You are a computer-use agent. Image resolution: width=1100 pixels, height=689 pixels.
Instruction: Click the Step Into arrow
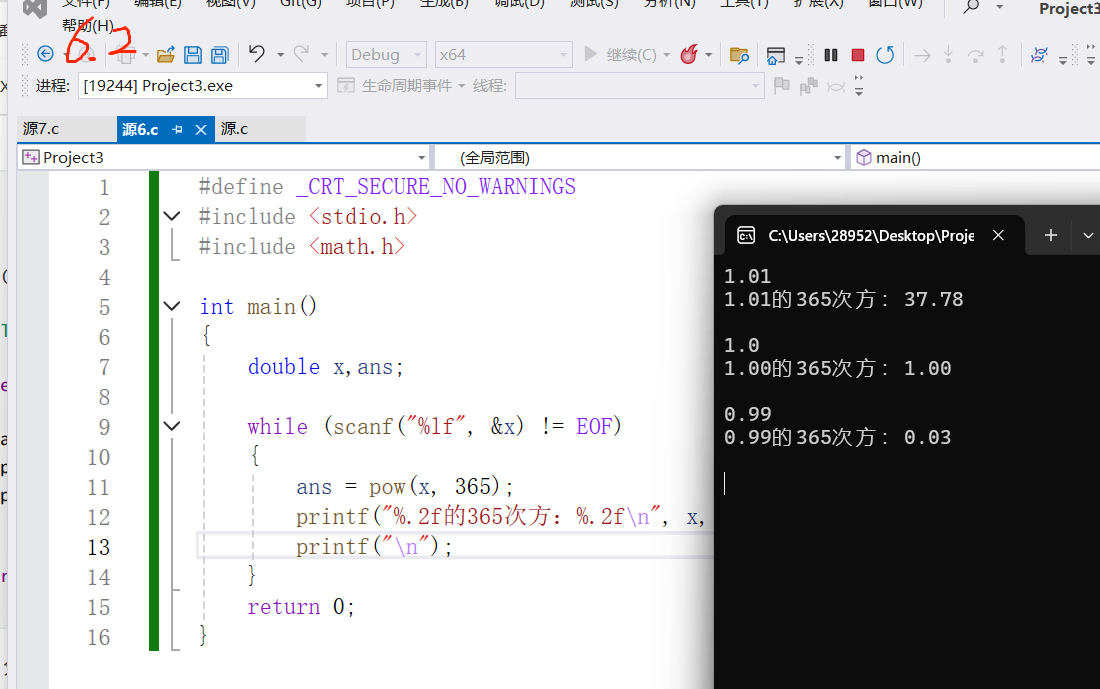coord(948,55)
